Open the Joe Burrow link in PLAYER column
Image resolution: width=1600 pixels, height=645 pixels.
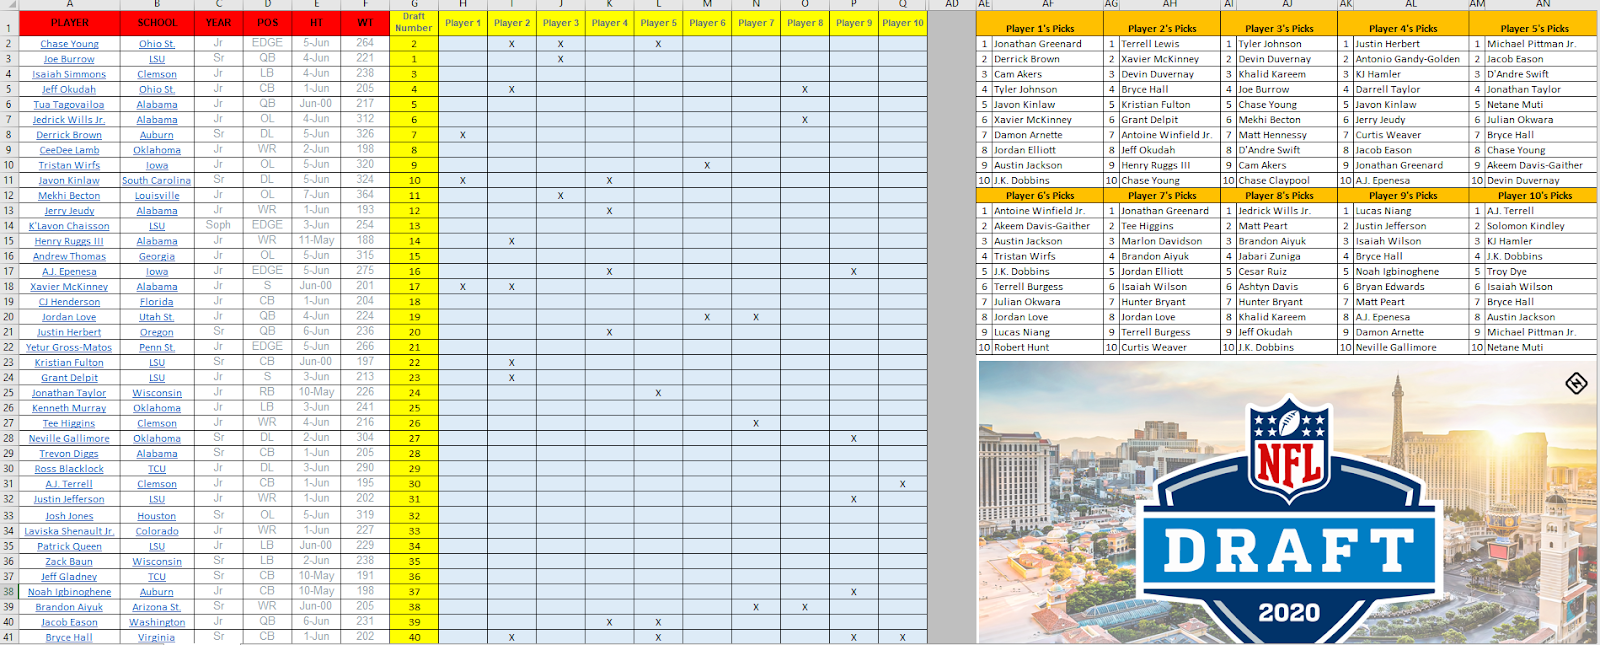(69, 59)
